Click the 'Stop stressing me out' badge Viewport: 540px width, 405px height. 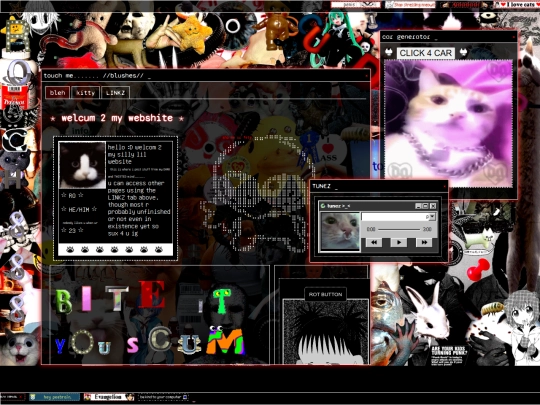point(410,4)
